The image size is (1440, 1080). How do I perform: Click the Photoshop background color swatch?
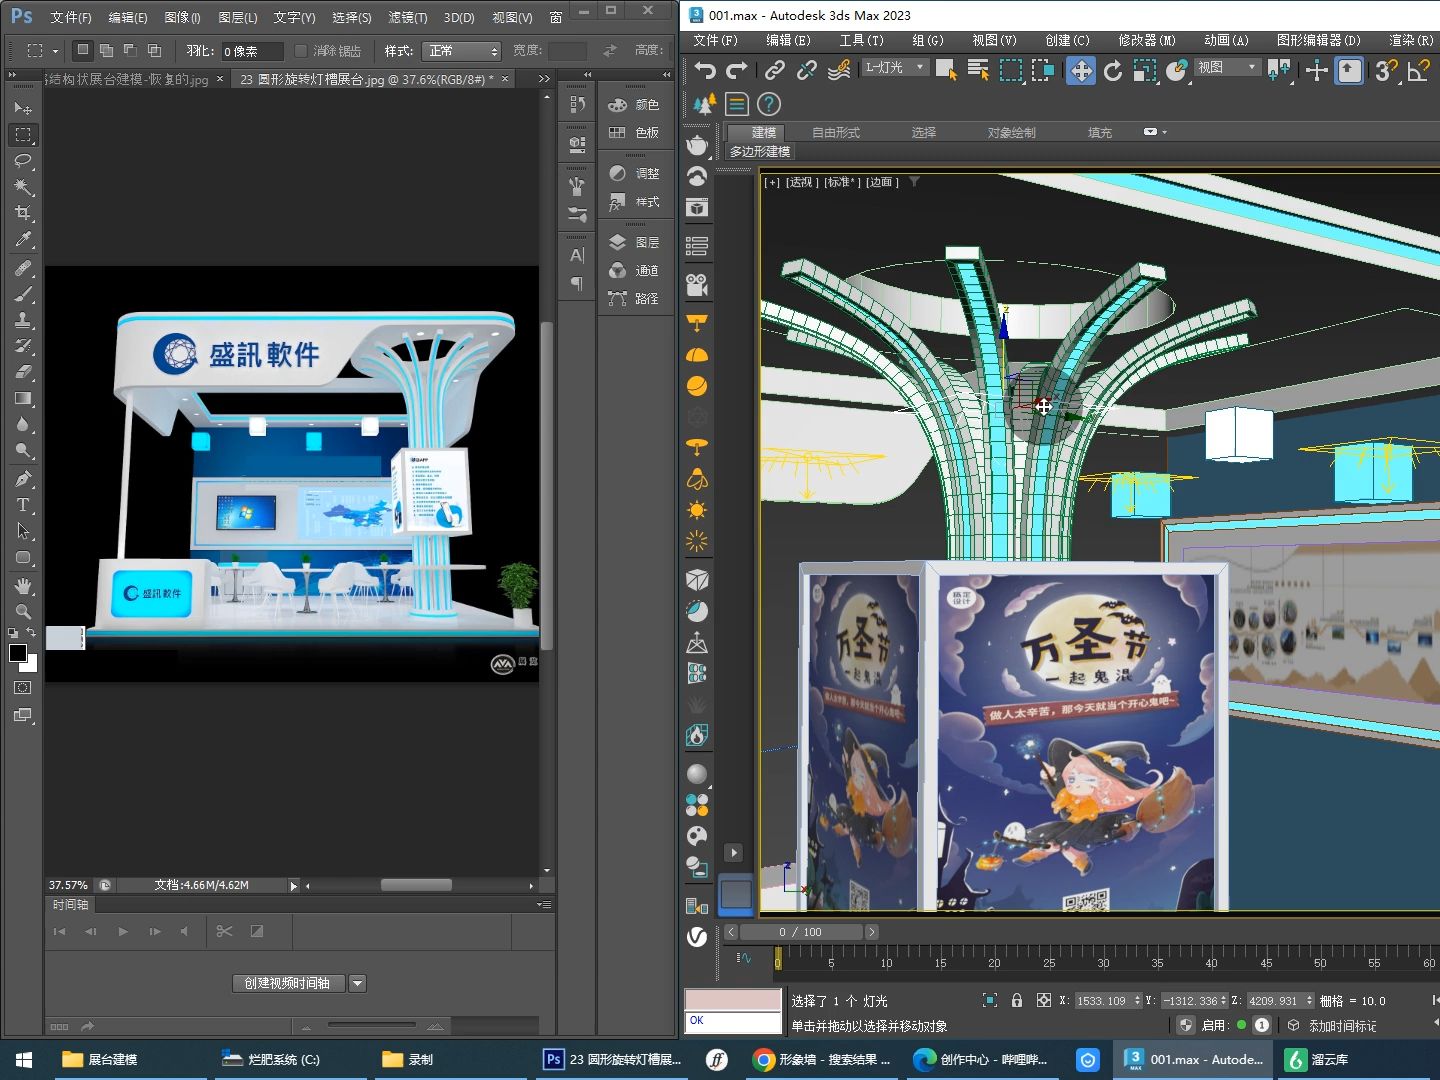click(32, 665)
